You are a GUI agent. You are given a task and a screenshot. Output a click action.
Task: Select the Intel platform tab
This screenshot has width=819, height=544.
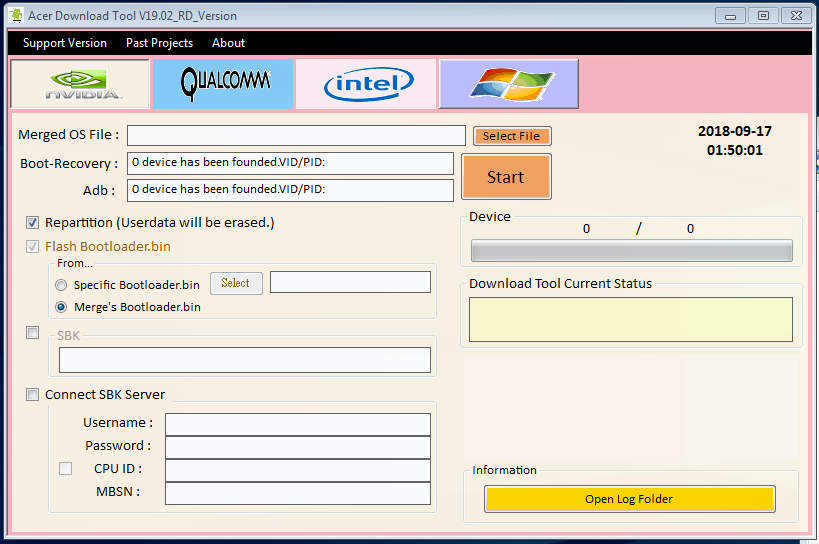[x=366, y=84]
